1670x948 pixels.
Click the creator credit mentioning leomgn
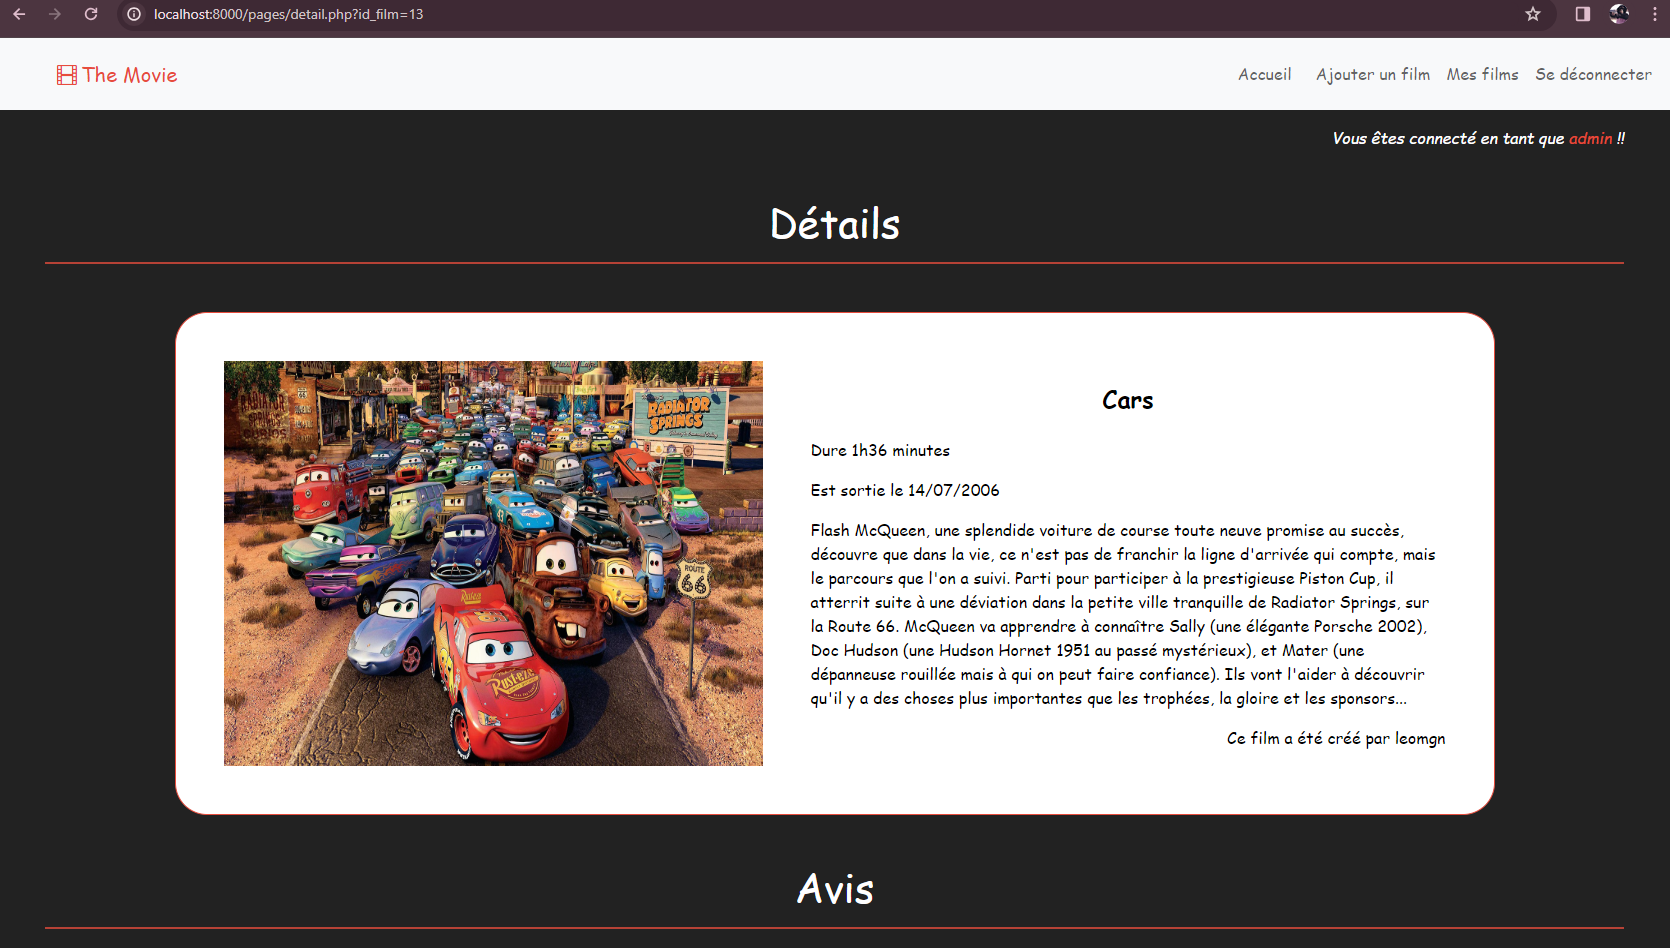(x=1335, y=739)
